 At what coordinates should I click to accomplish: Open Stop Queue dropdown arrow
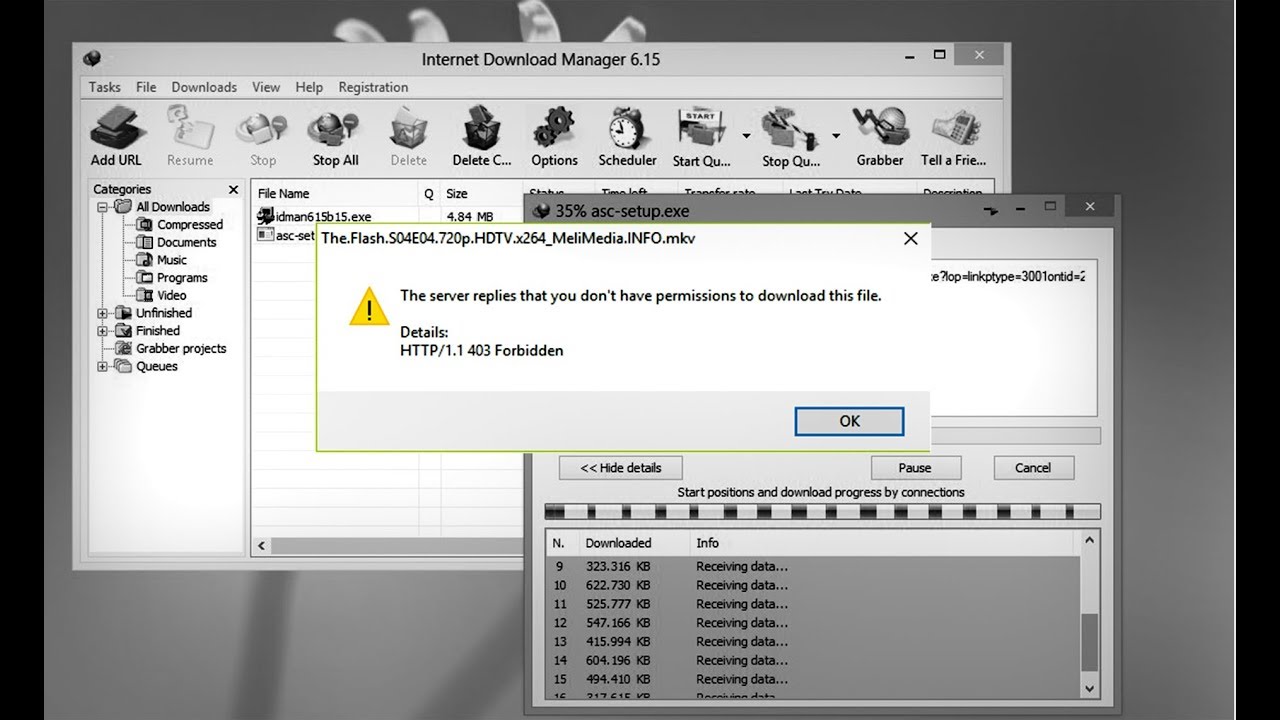click(x=836, y=135)
